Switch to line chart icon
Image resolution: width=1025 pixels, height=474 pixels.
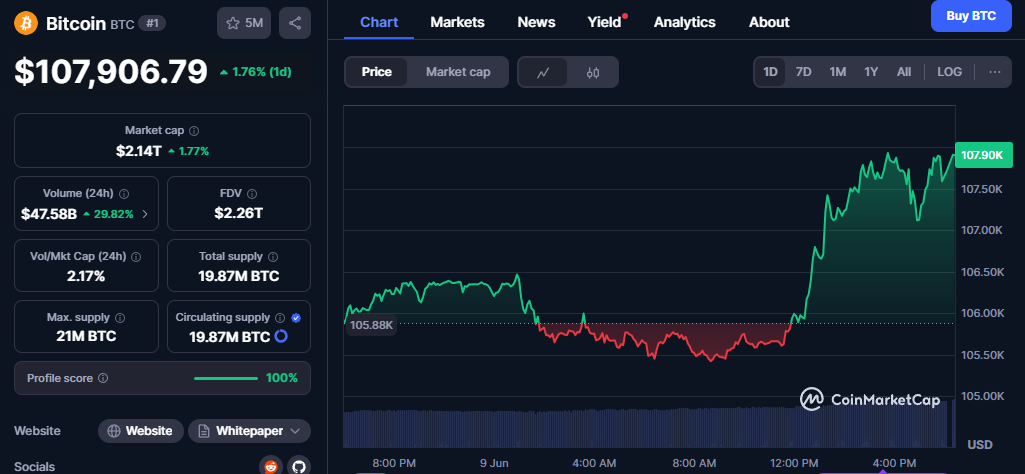pos(543,73)
